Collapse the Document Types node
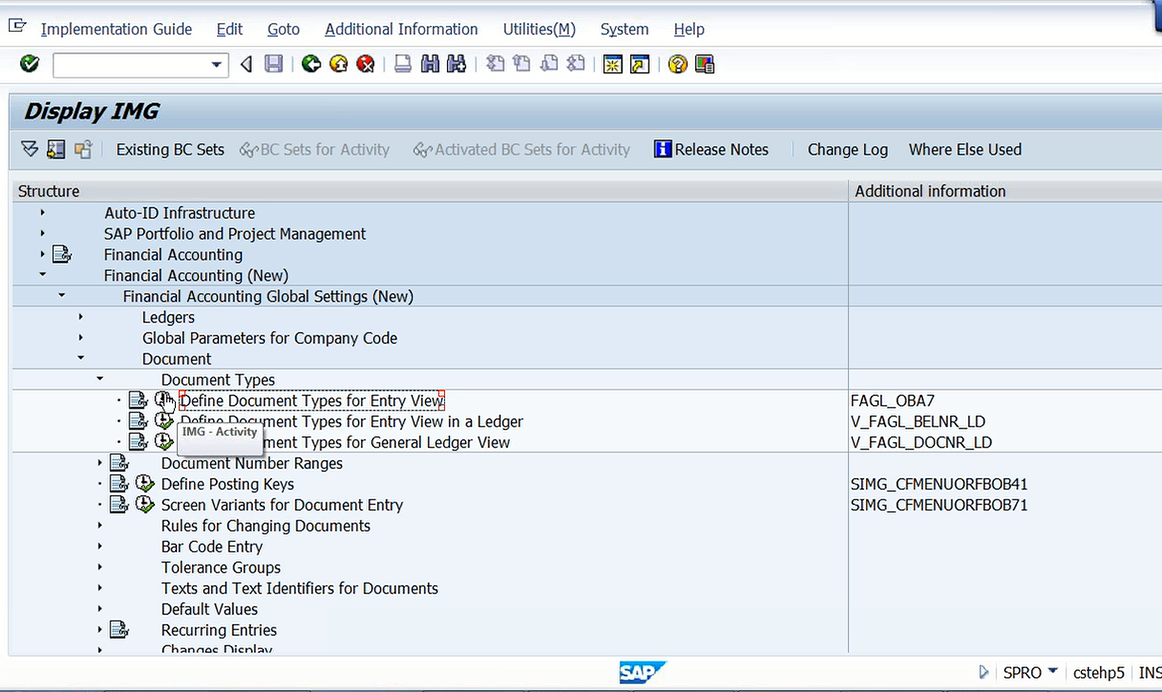1162x692 pixels. (100, 379)
